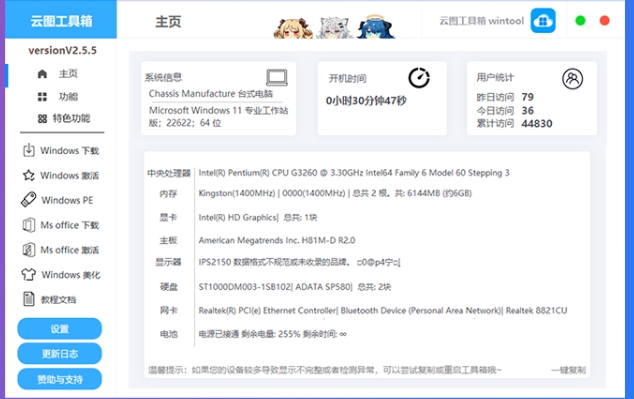Viewport: 634px width, 399px height.
Task: Click the timer gauge icon in 开机时间 card
Action: pos(419,78)
